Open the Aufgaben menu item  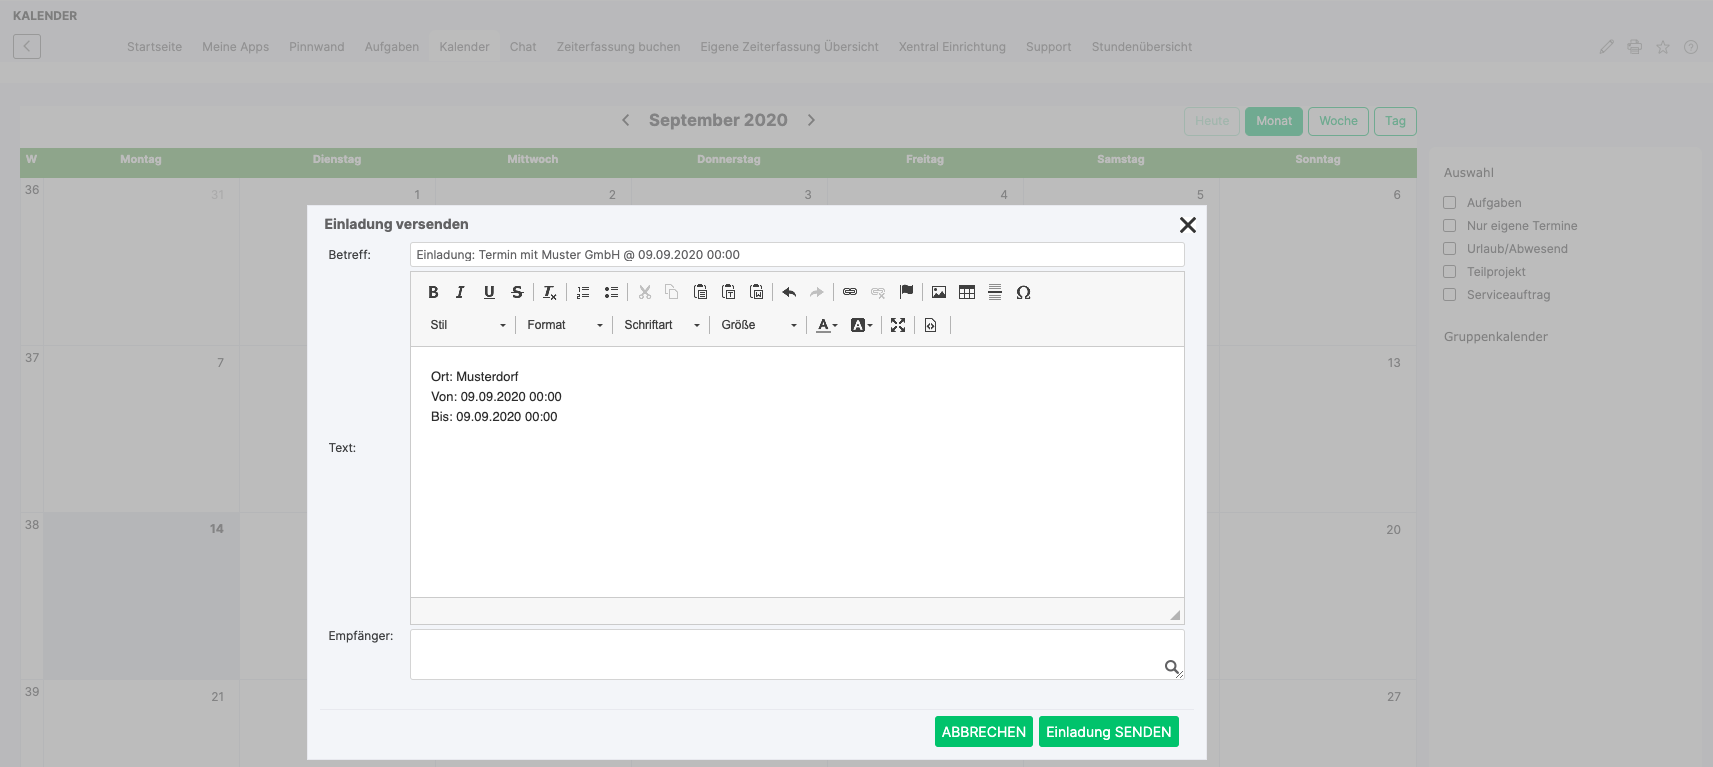[391, 47]
